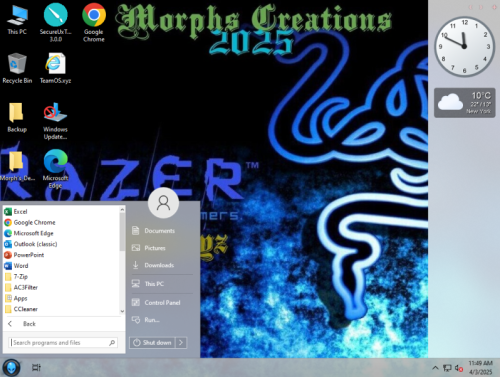Click the Shut down button

pos(152,342)
